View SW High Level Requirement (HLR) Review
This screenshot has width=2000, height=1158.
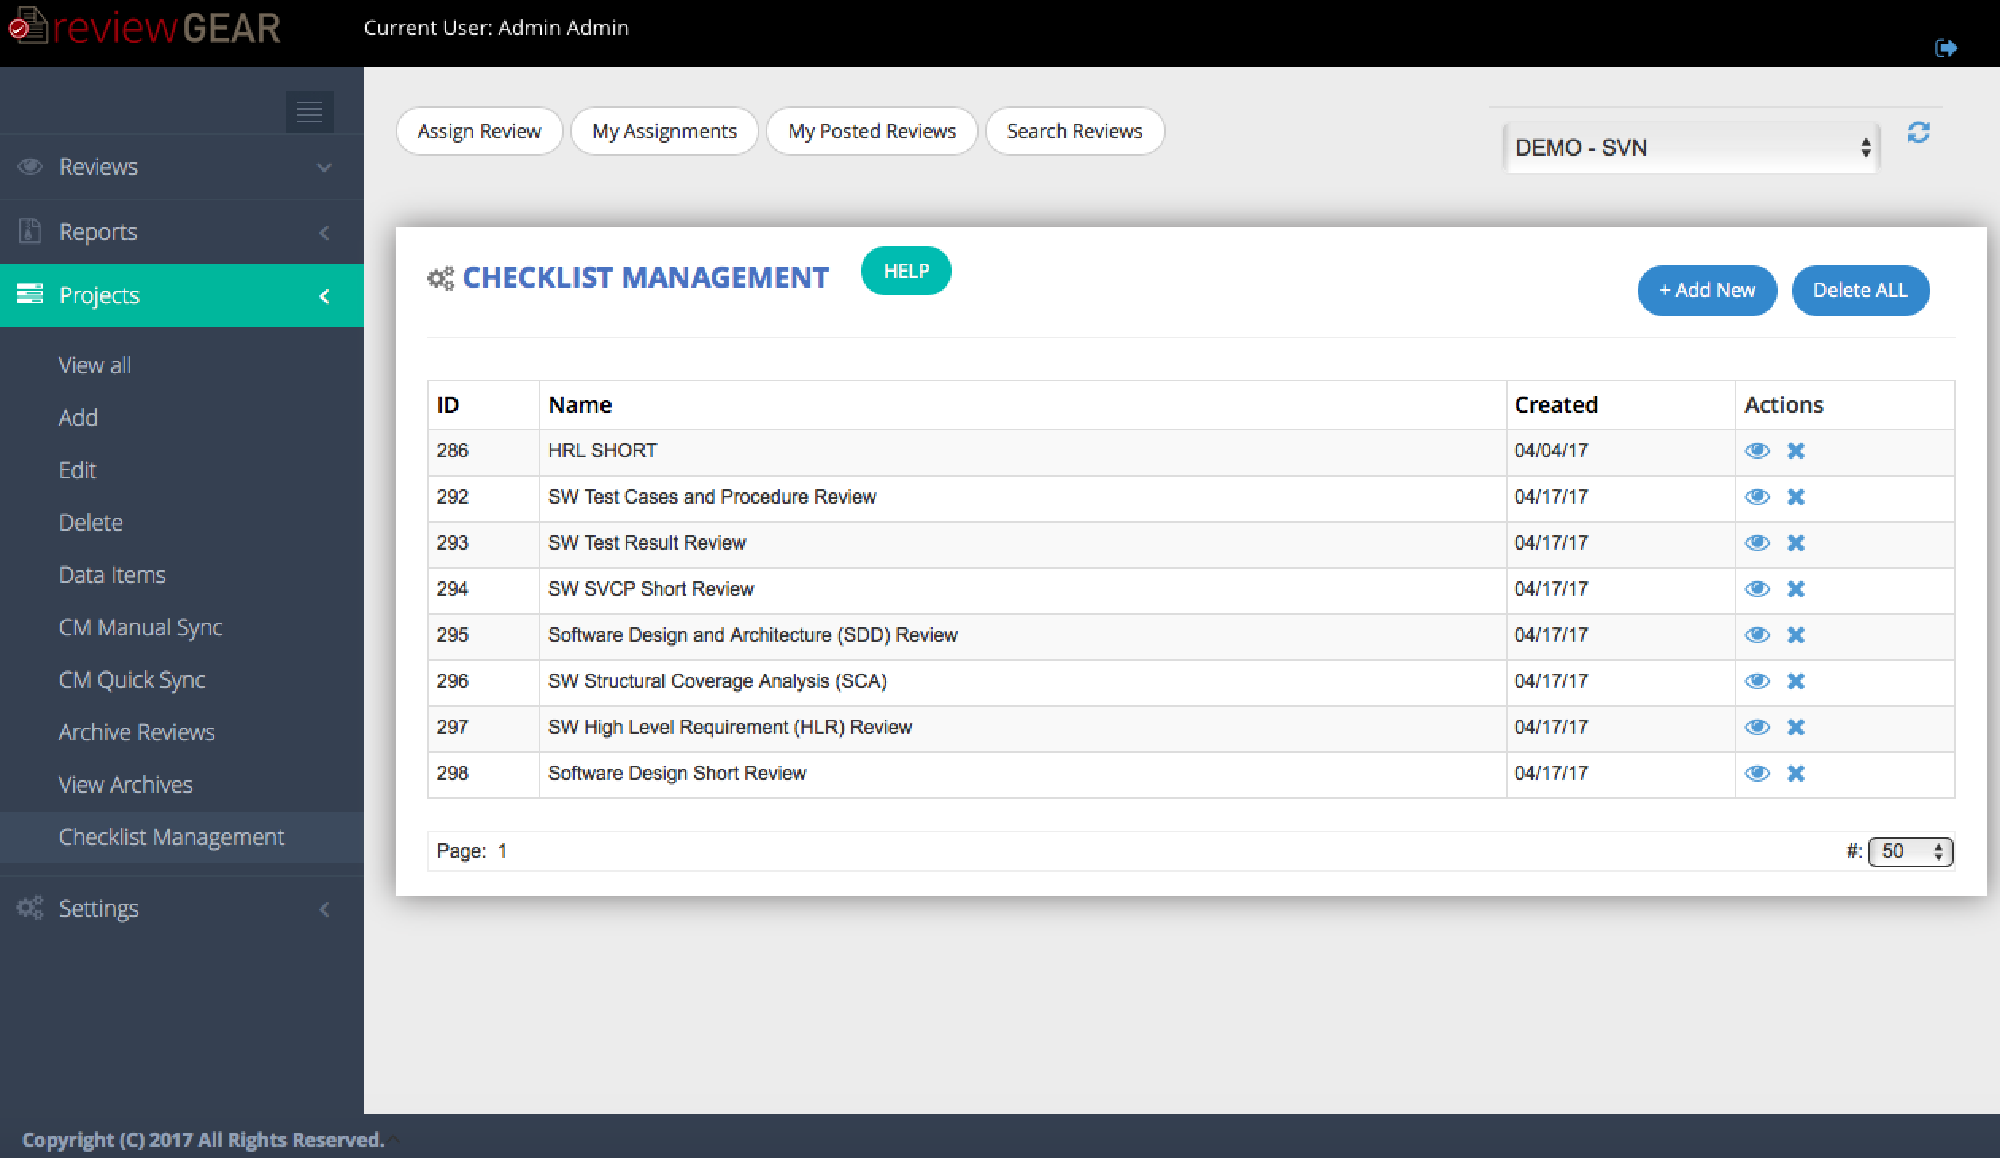click(x=1757, y=727)
